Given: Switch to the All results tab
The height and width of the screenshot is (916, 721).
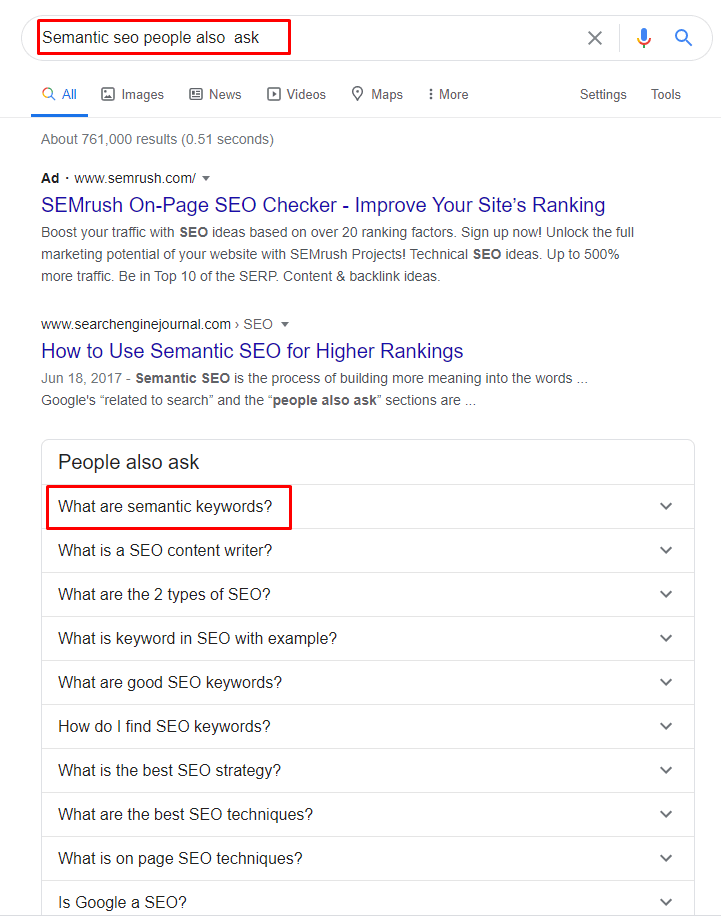Looking at the screenshot, I should tap(59, 93).
